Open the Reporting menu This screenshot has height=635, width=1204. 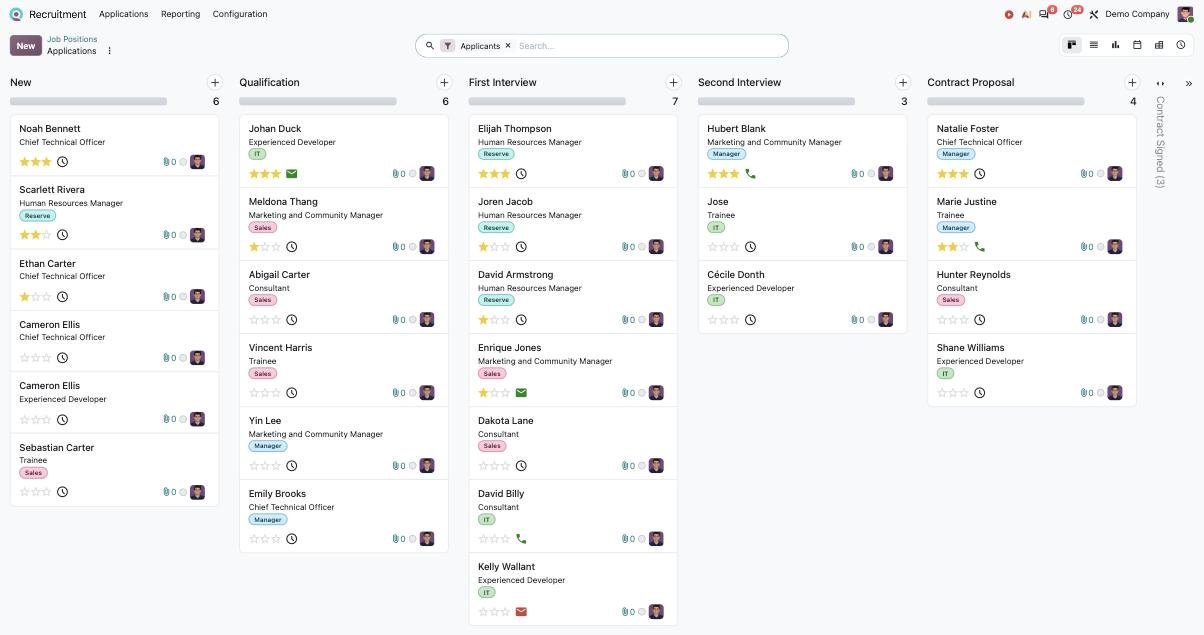coord(180,14)
